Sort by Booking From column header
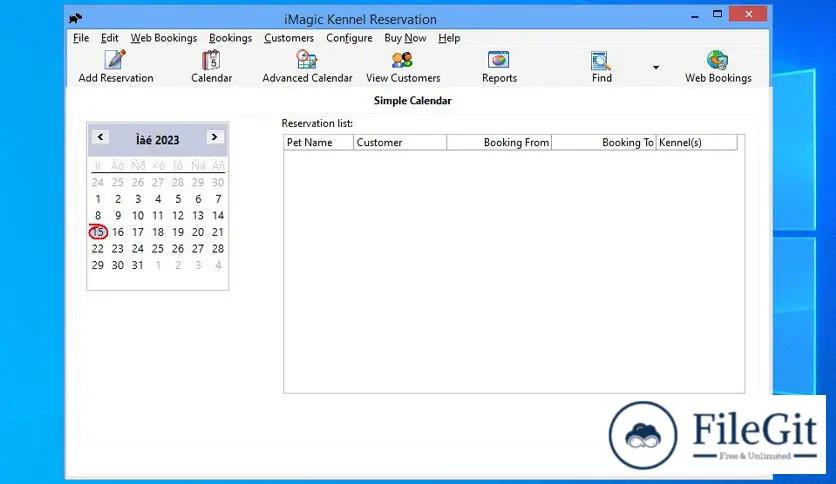 [499, 142]
